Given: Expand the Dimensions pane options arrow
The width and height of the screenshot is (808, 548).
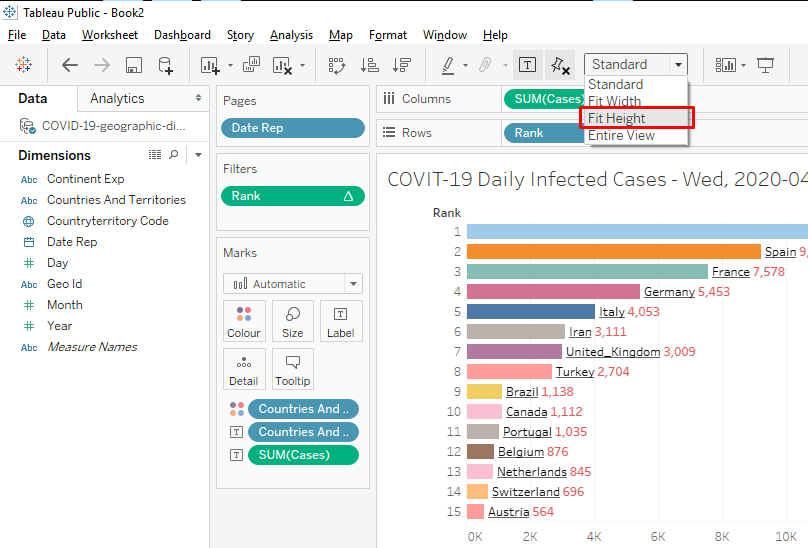Looking at the screenshot, I should pyautogui.click(x=198, y=155).
